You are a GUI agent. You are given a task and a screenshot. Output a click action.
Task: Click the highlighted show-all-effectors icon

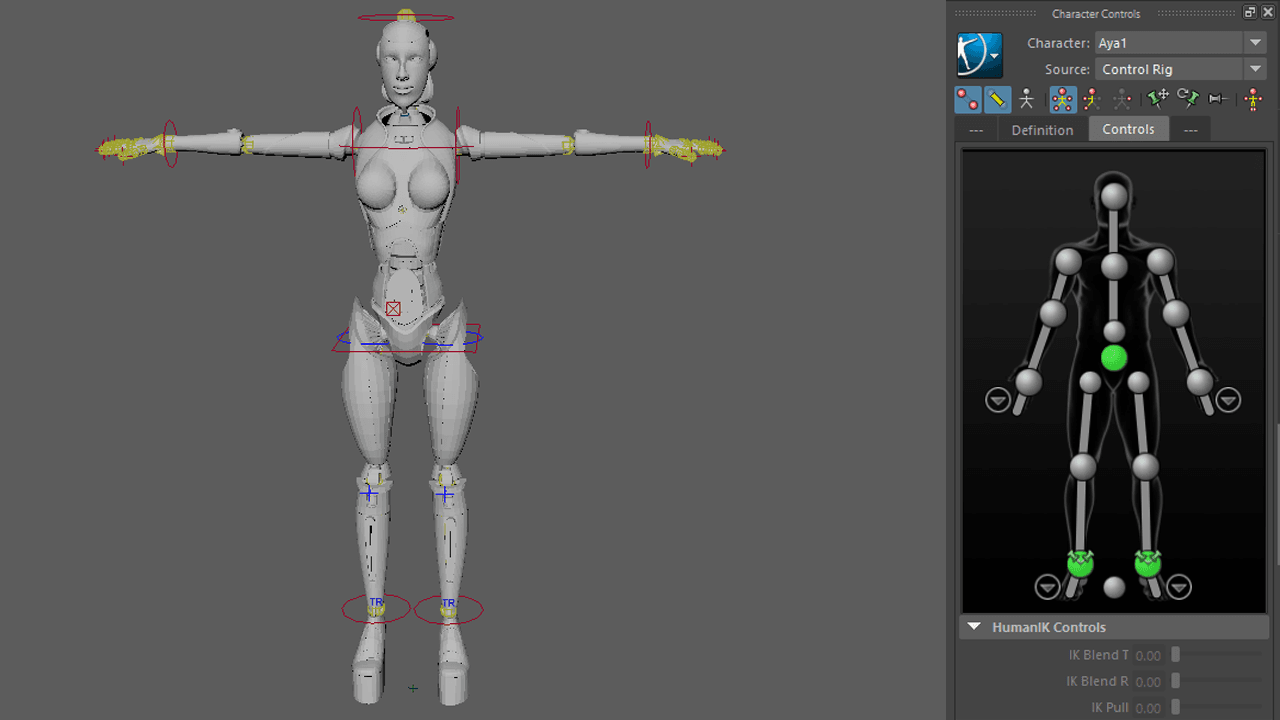click(x=1063, y=99)
